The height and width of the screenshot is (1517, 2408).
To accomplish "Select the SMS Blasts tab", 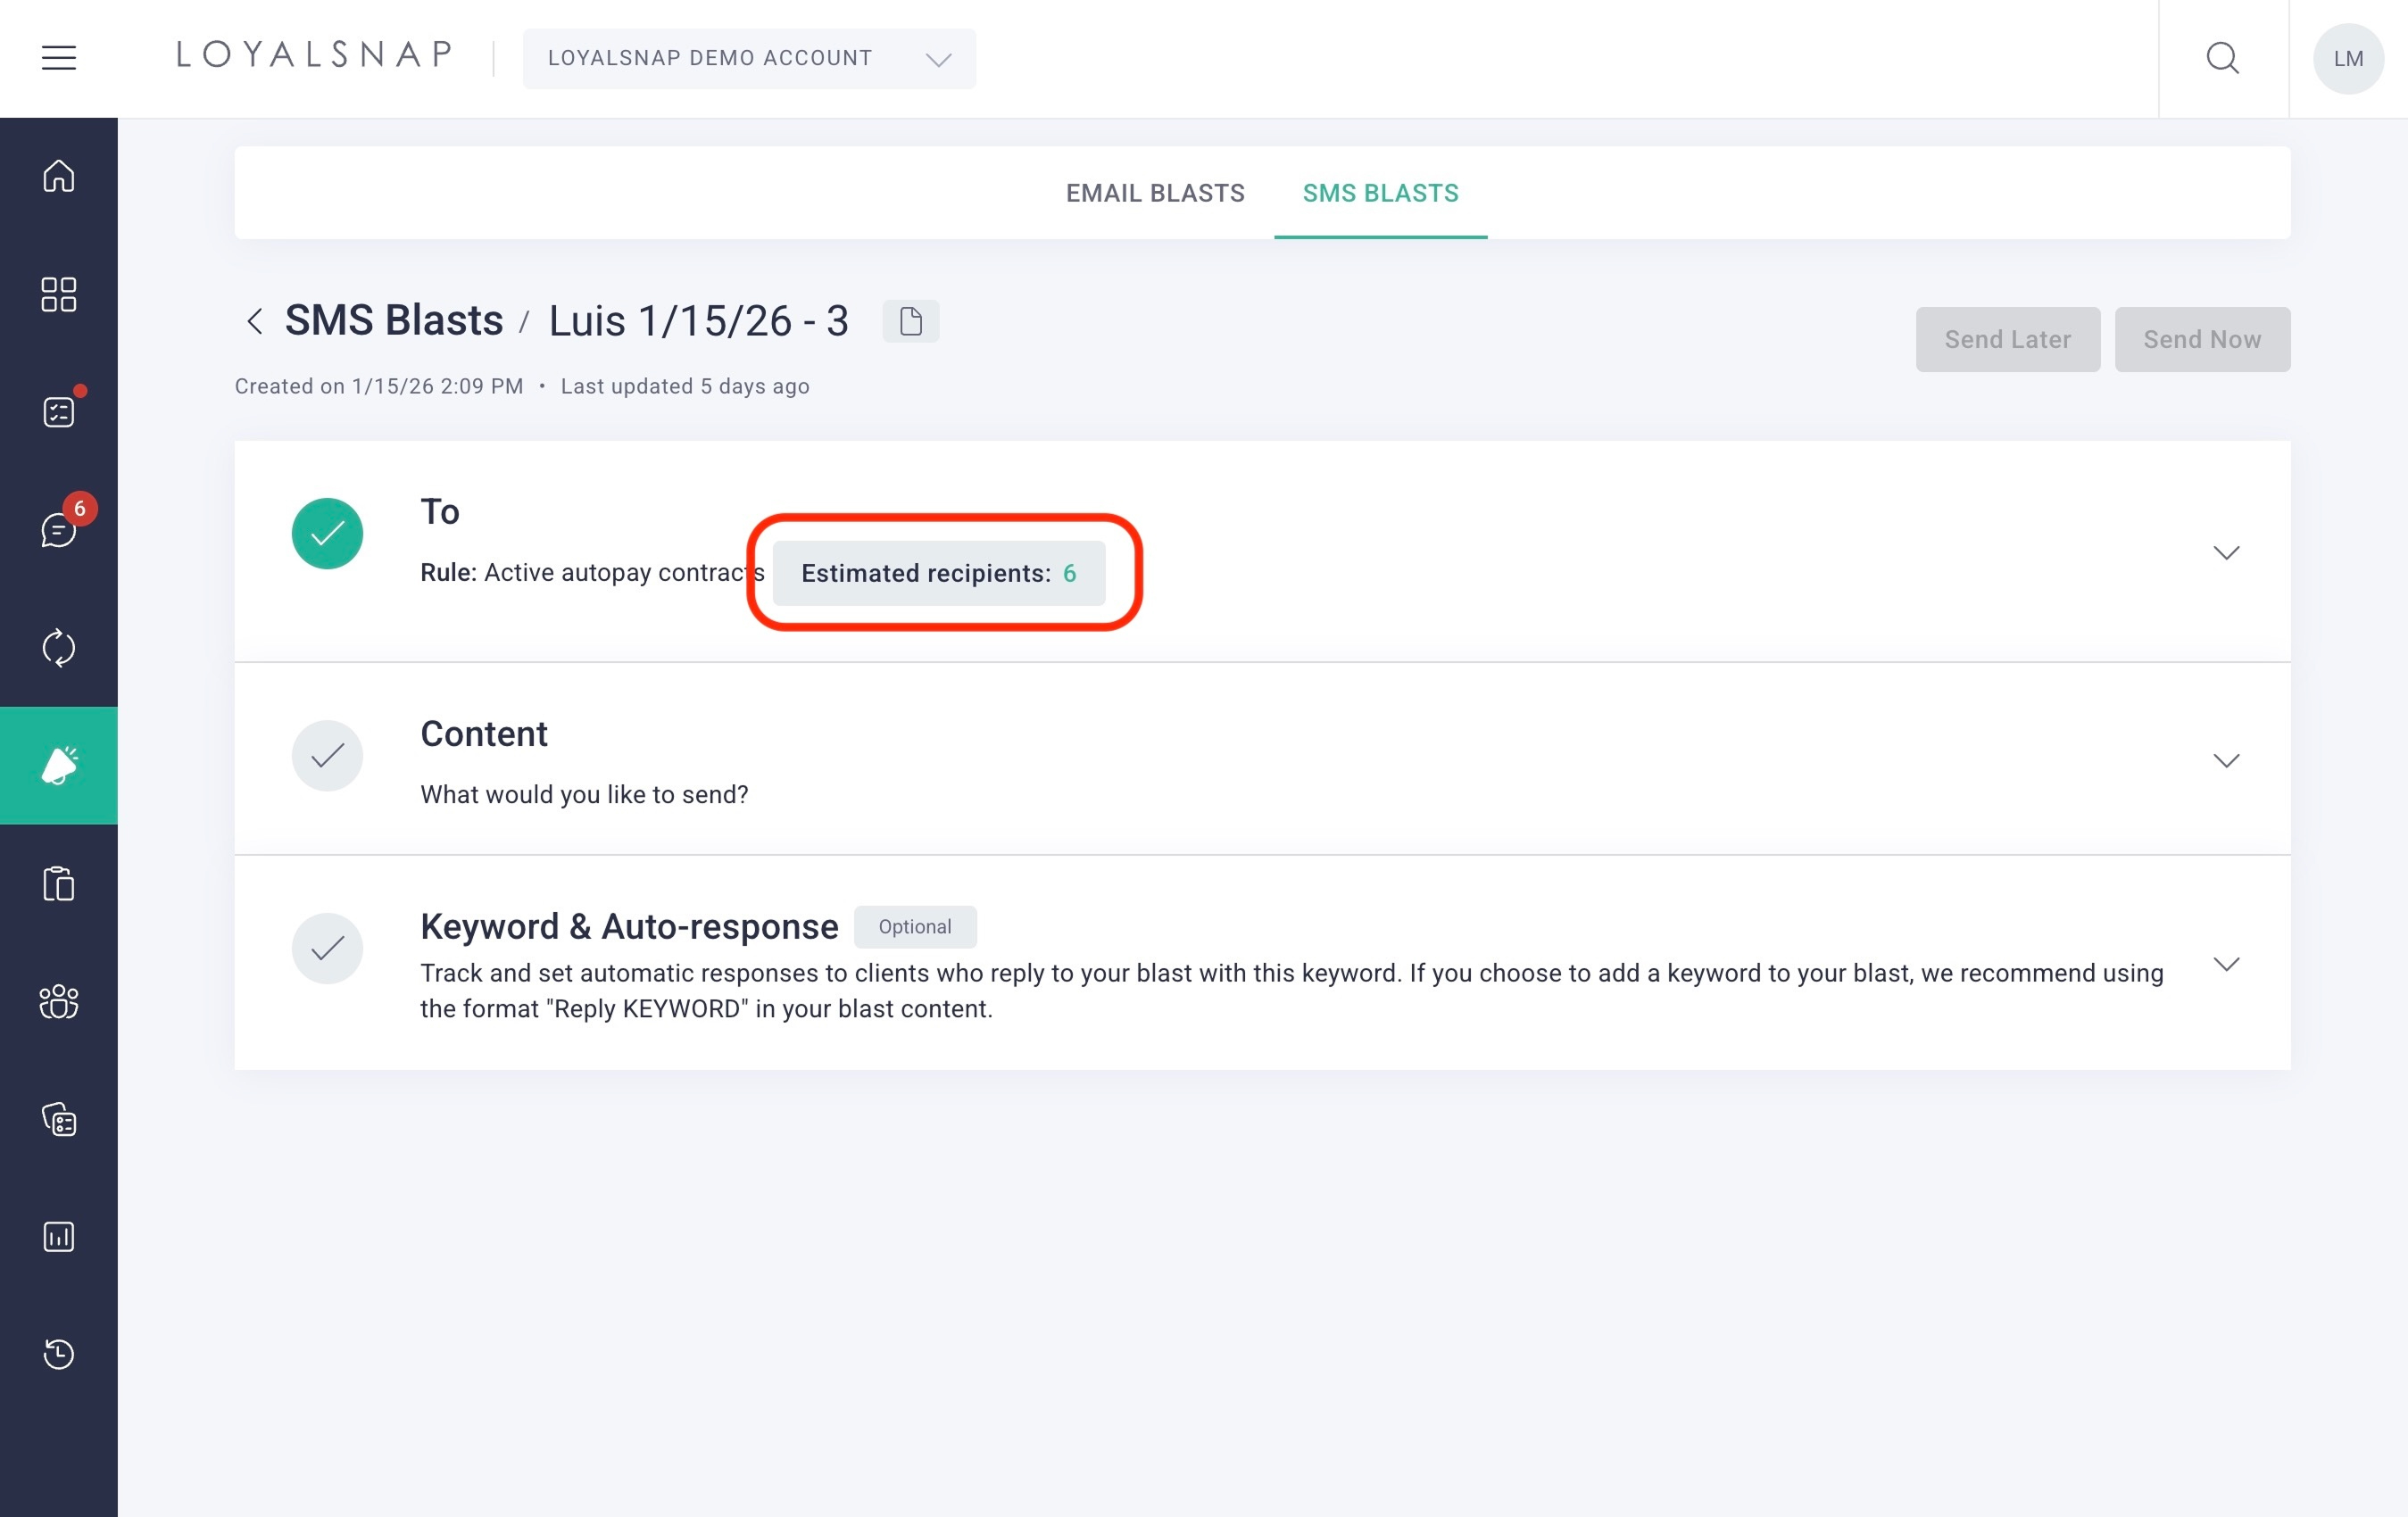I will tap(1379, 193).
